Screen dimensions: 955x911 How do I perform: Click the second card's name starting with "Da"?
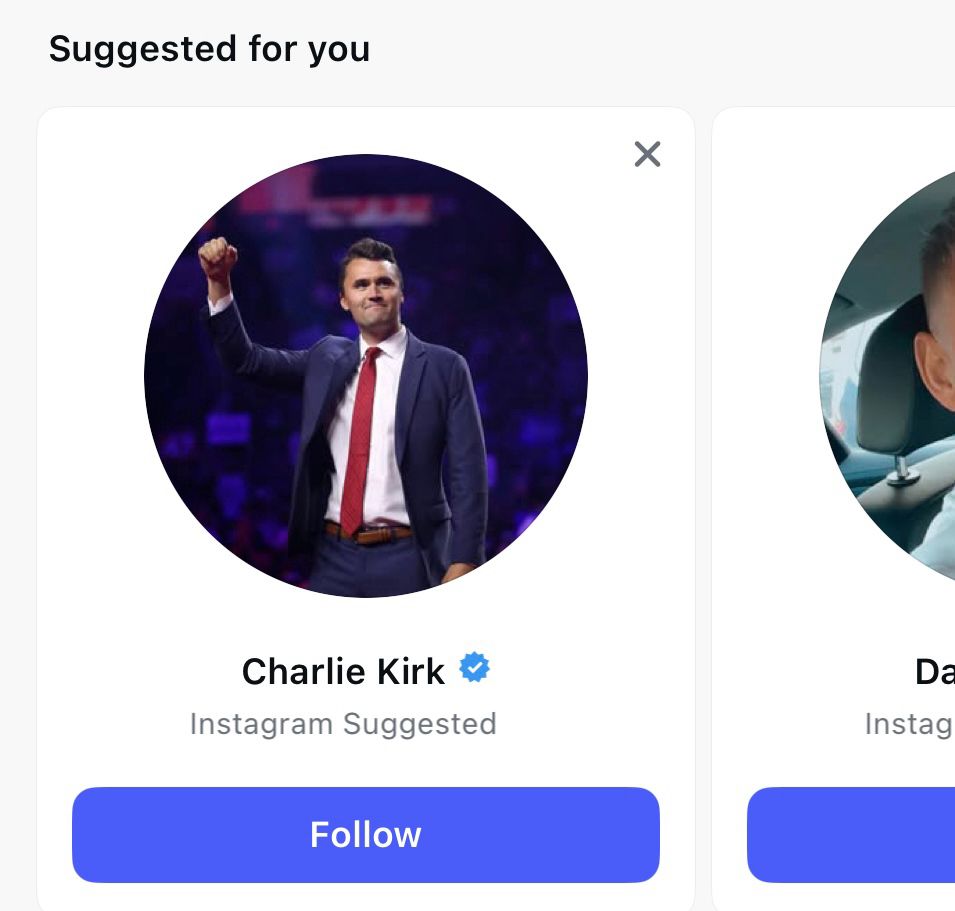tap(934, 671)
